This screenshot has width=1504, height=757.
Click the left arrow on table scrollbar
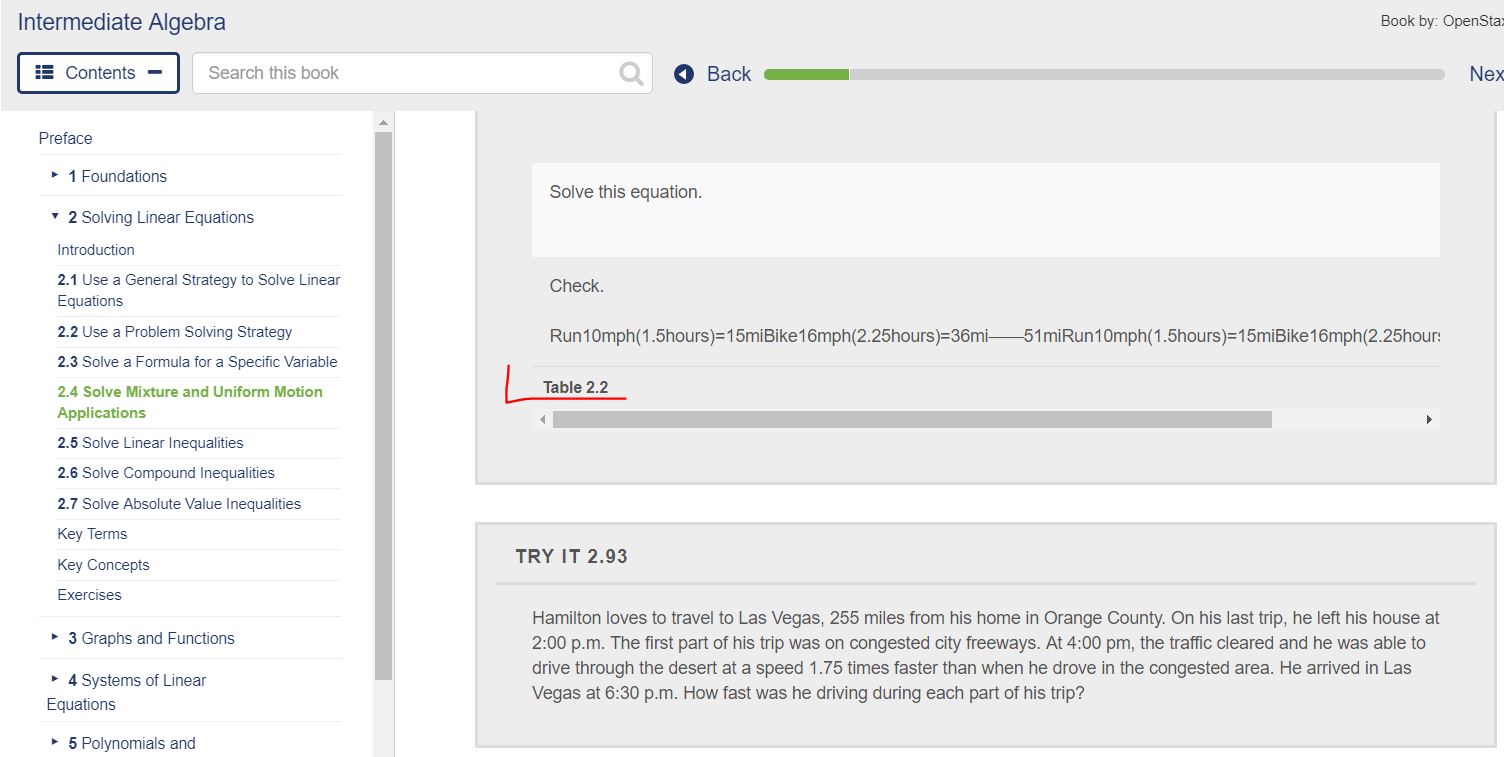pos(542,419)
